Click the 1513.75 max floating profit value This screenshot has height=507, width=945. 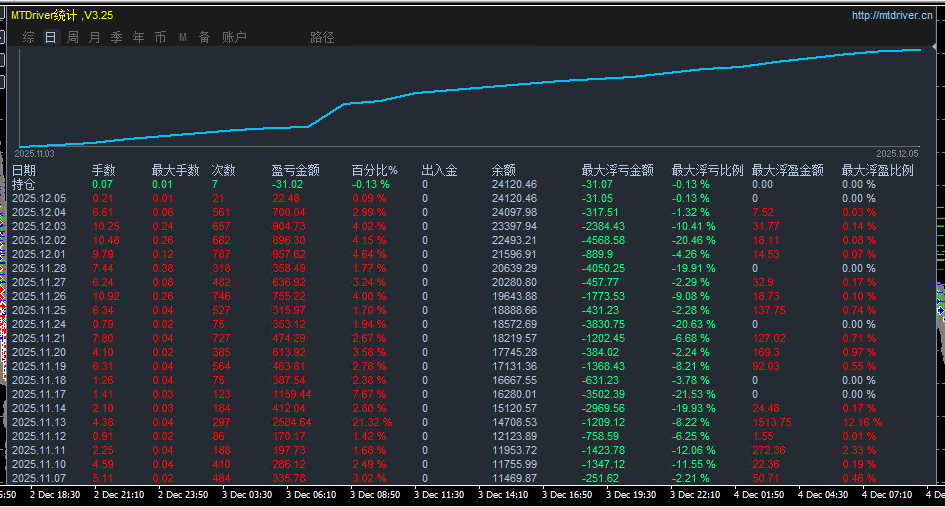click(x=772, y=422)
